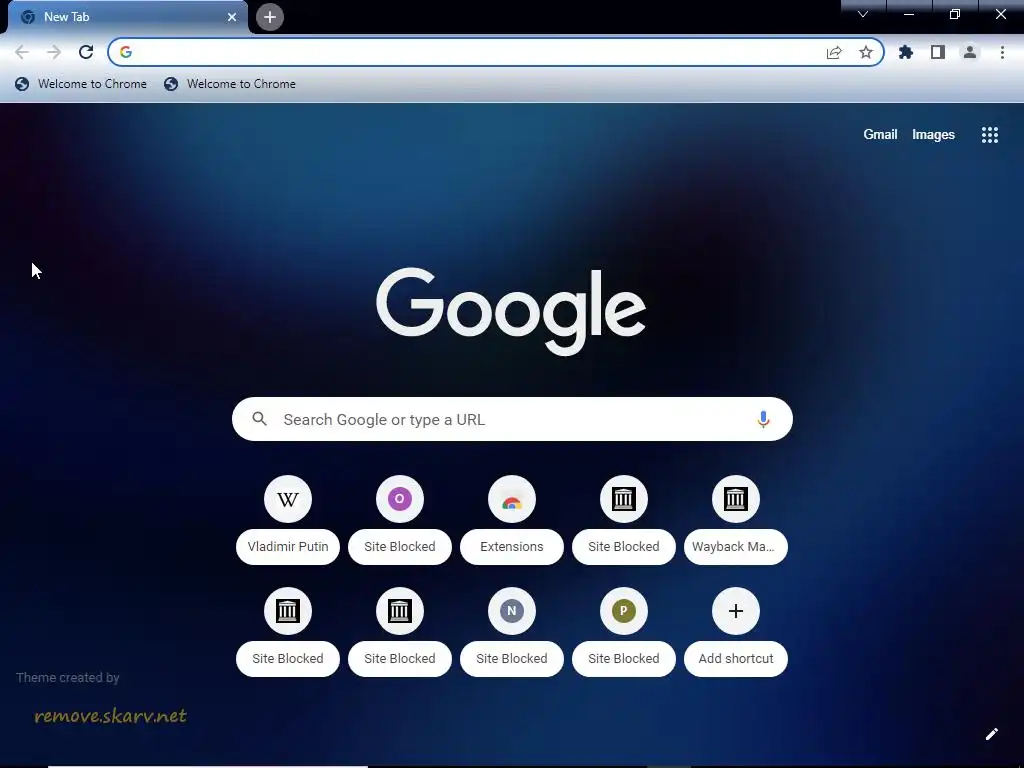Viewport: 1024px width, 768px height.
Task: Click the Search Google or type a URL box
Action: [x=512, y=419]
